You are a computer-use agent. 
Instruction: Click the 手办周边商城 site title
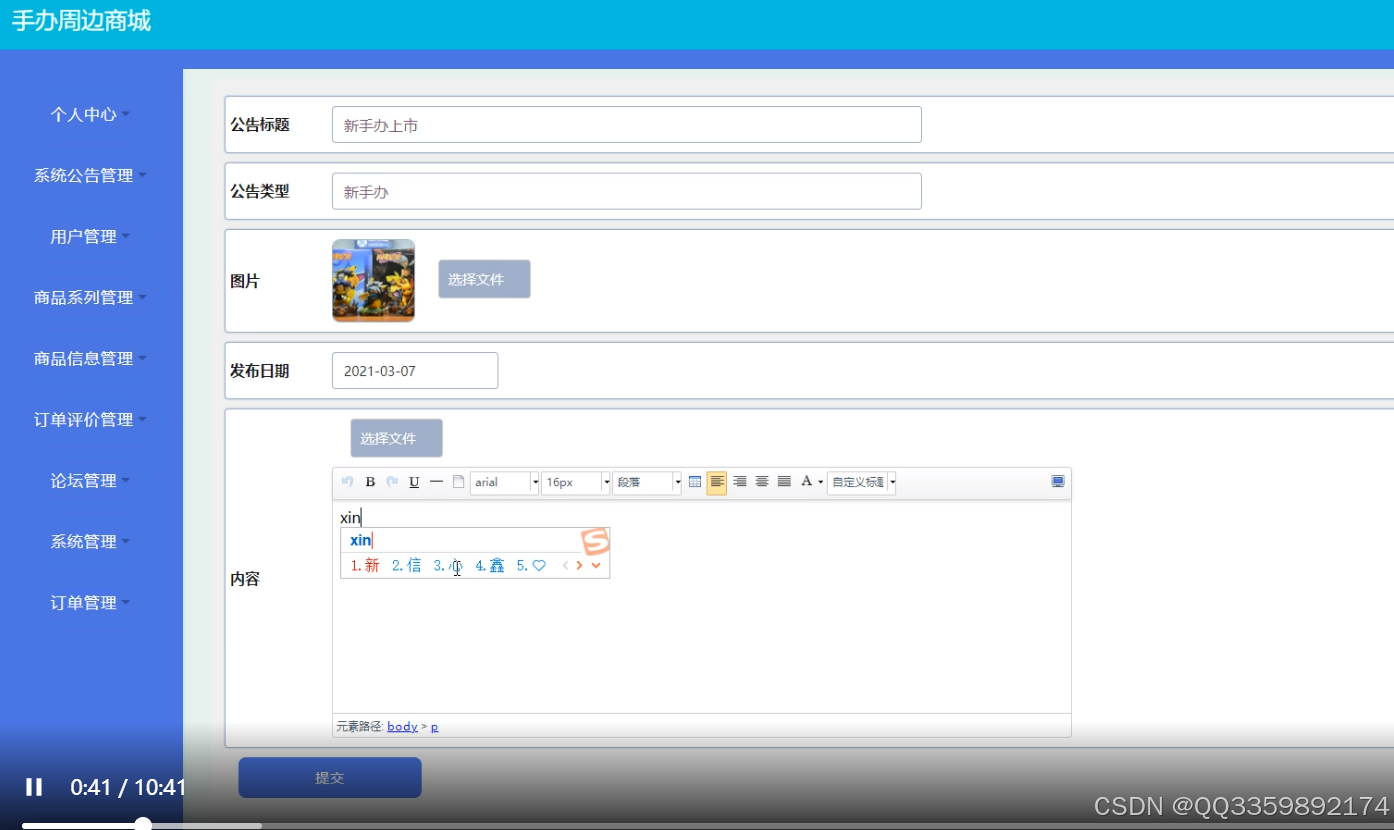tap(81, 21)
